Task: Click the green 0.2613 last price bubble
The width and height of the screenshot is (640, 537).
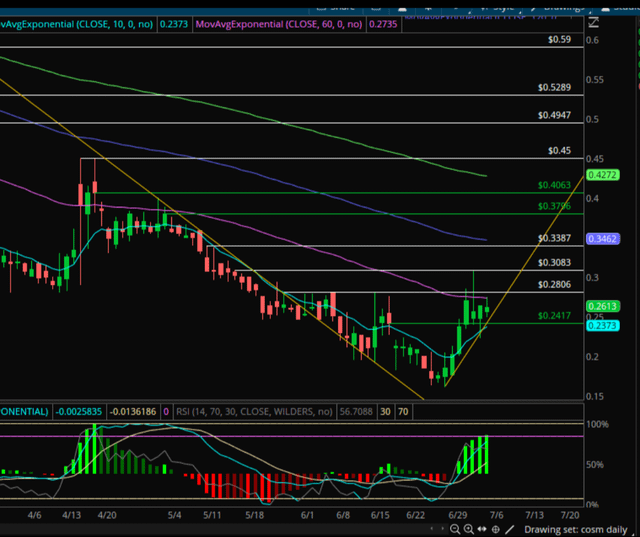Action: (603, 306)
